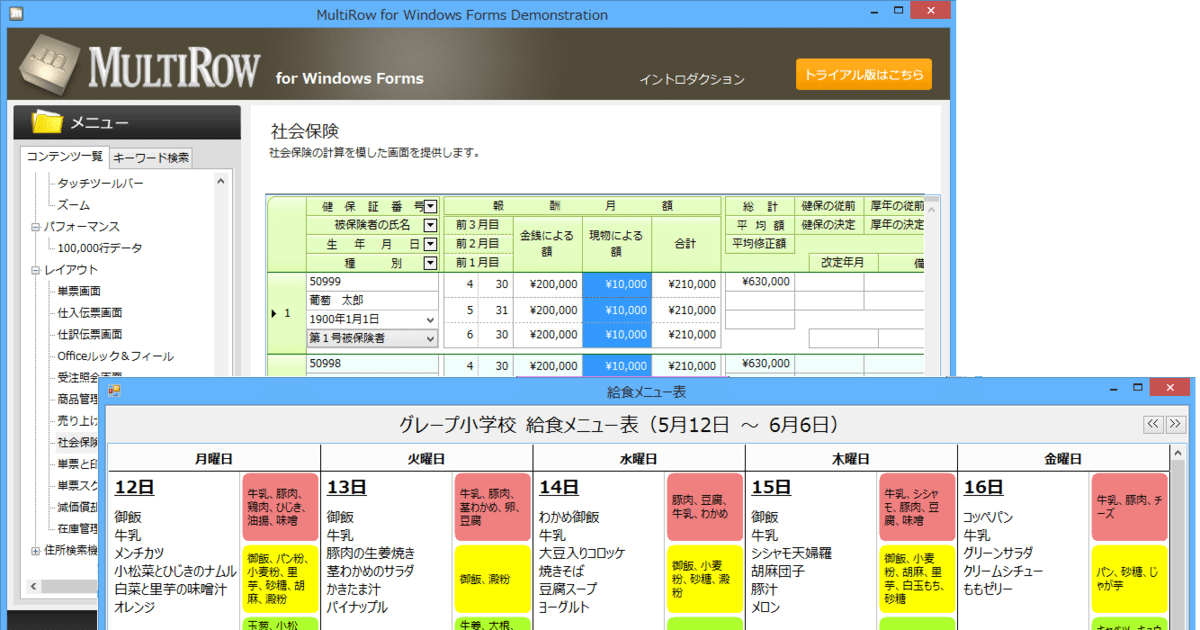Screen dimensions: 1200x630
Task: Open the 第1号被保険者 combo box
Action: pyautogui.click(x=430, y=339)
